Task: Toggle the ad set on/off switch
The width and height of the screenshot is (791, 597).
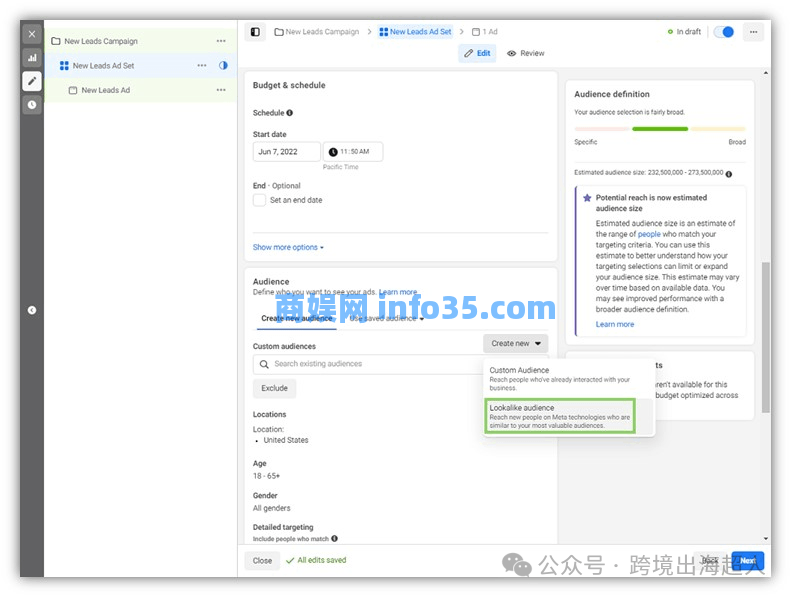Action: pos(723,32)
